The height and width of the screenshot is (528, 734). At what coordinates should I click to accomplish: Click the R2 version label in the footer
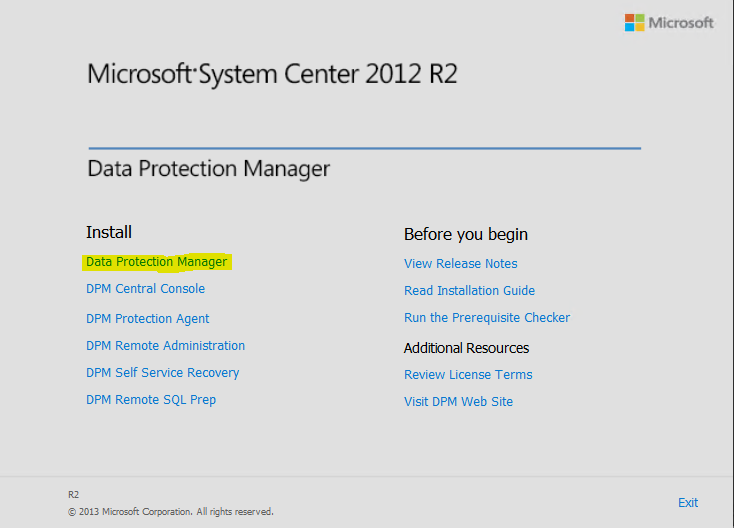(73, 495)
